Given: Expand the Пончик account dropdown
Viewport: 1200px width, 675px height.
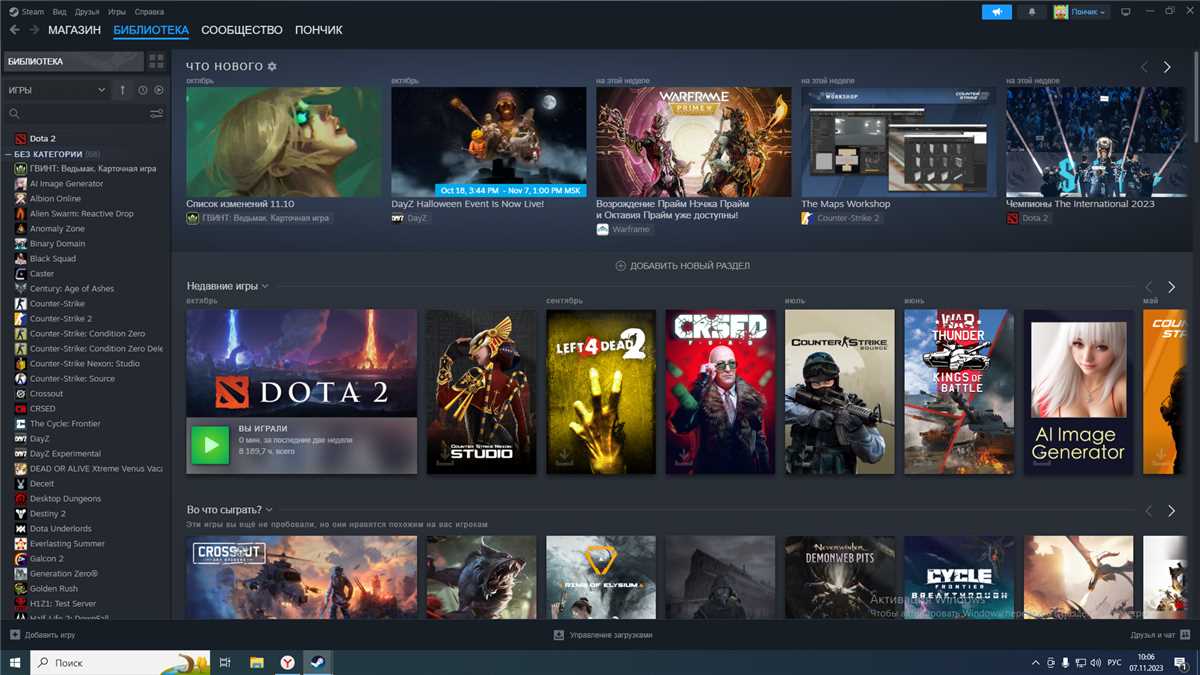Looking at the screenshot, I should [1081, 12].
